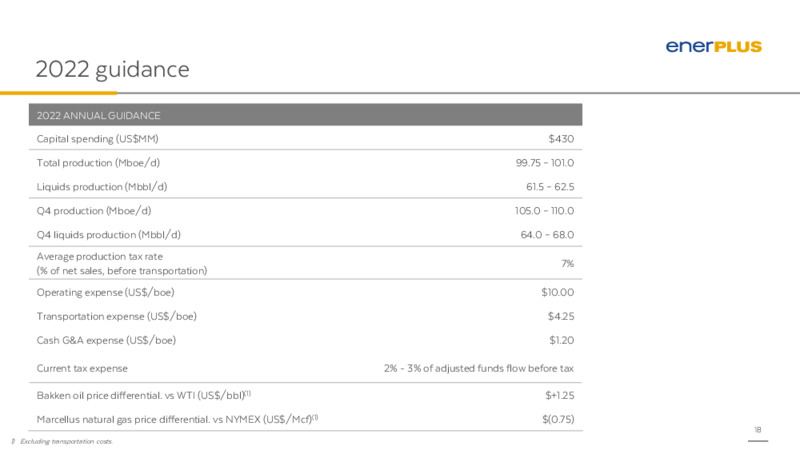This screenshot has width=800, height=450.
Task: Select the Q4 liquids production (Mbbl/d) label
Action: coord(109,235)
